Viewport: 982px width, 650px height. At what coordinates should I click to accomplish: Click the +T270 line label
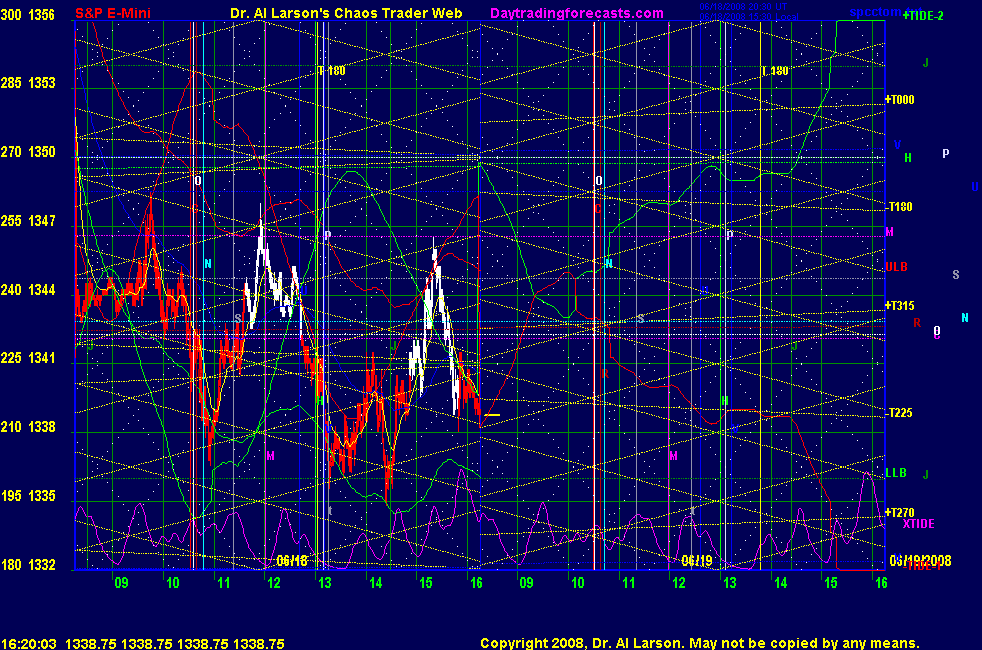[x=900, y=512]
